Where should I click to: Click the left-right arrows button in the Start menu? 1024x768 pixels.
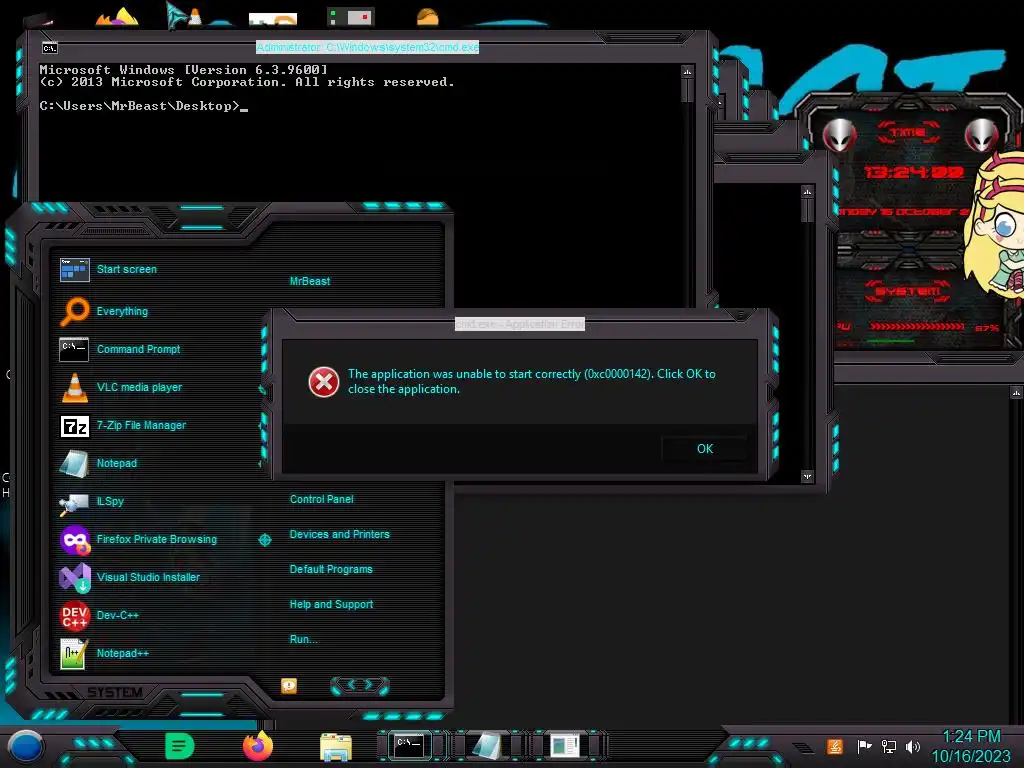click(x=360, y=685)
